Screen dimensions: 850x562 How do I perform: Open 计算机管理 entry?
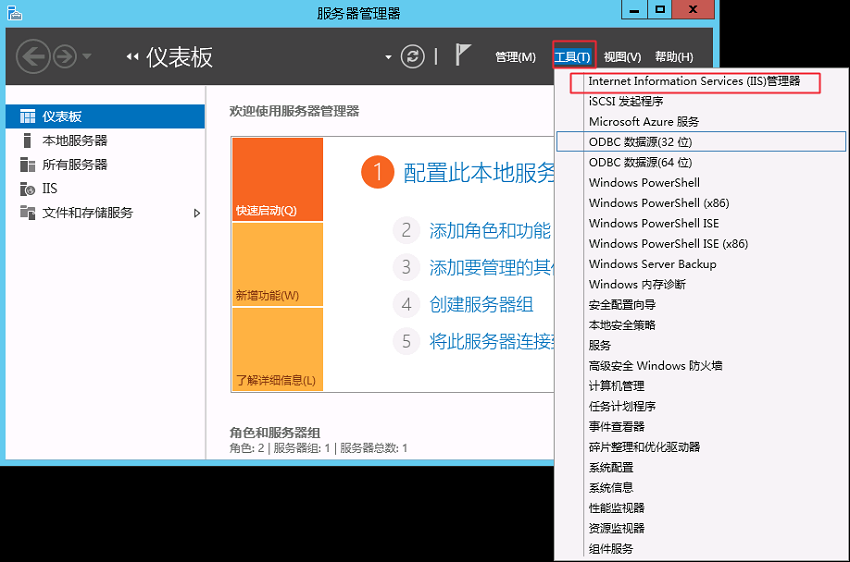(616, 386)
